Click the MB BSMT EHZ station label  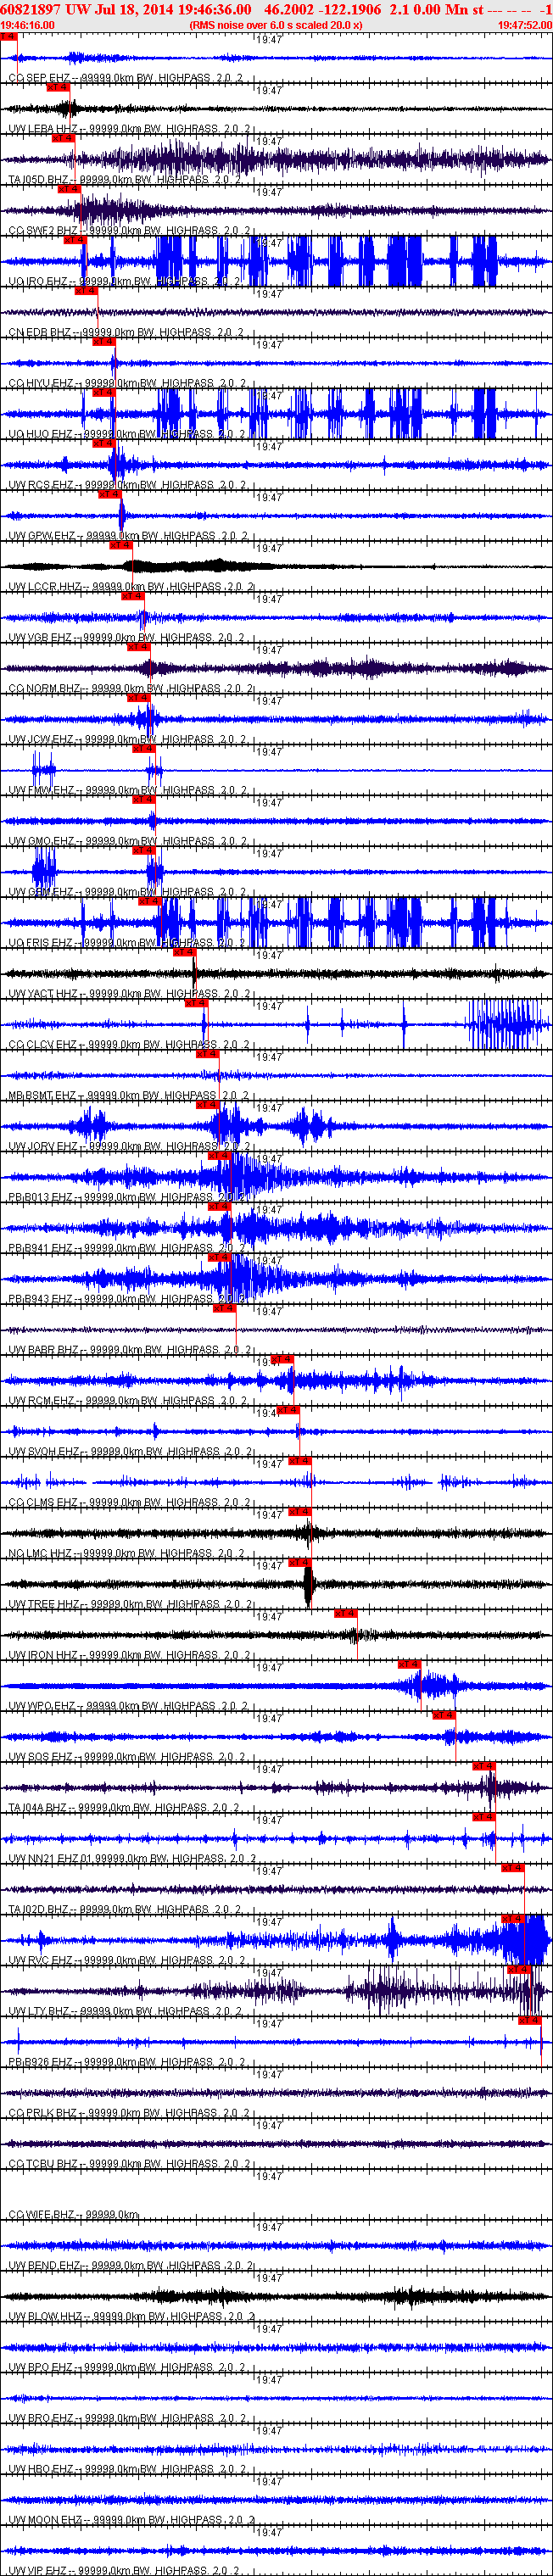coord(42,1095)
